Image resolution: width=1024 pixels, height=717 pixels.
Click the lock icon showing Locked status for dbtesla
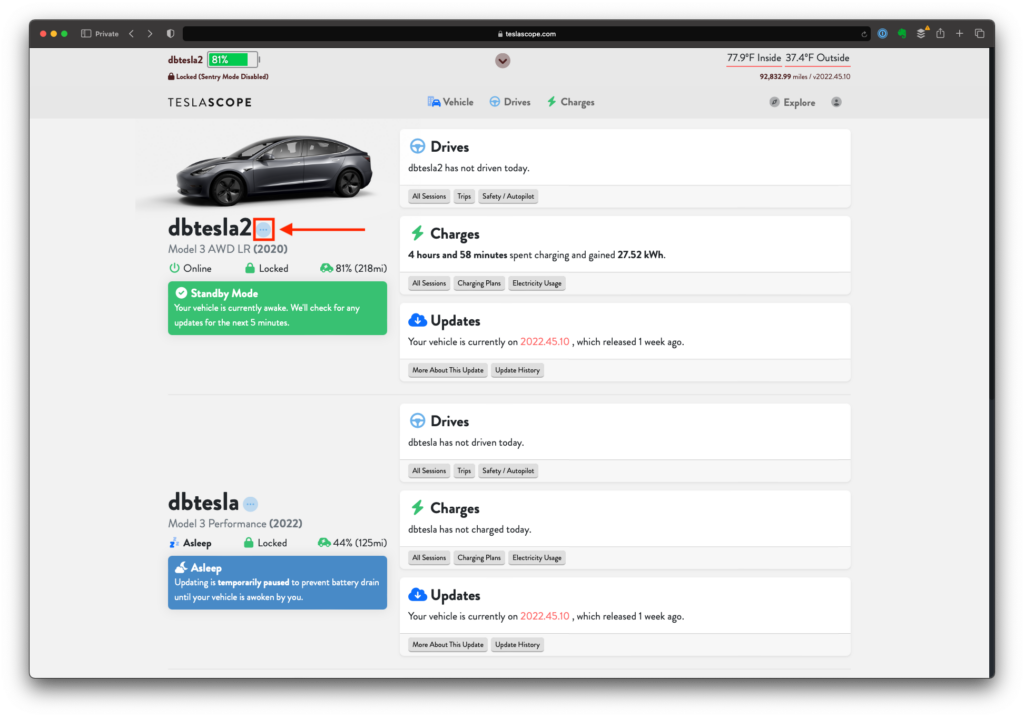(250, 542)
